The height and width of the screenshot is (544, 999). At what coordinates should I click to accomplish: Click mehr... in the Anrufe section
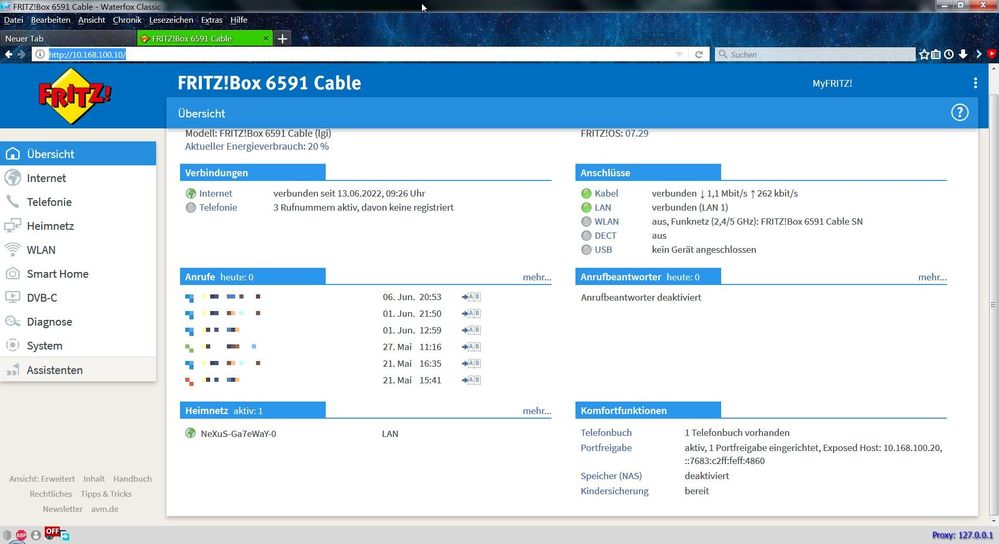pyautogui.click(x=536, y=277)
